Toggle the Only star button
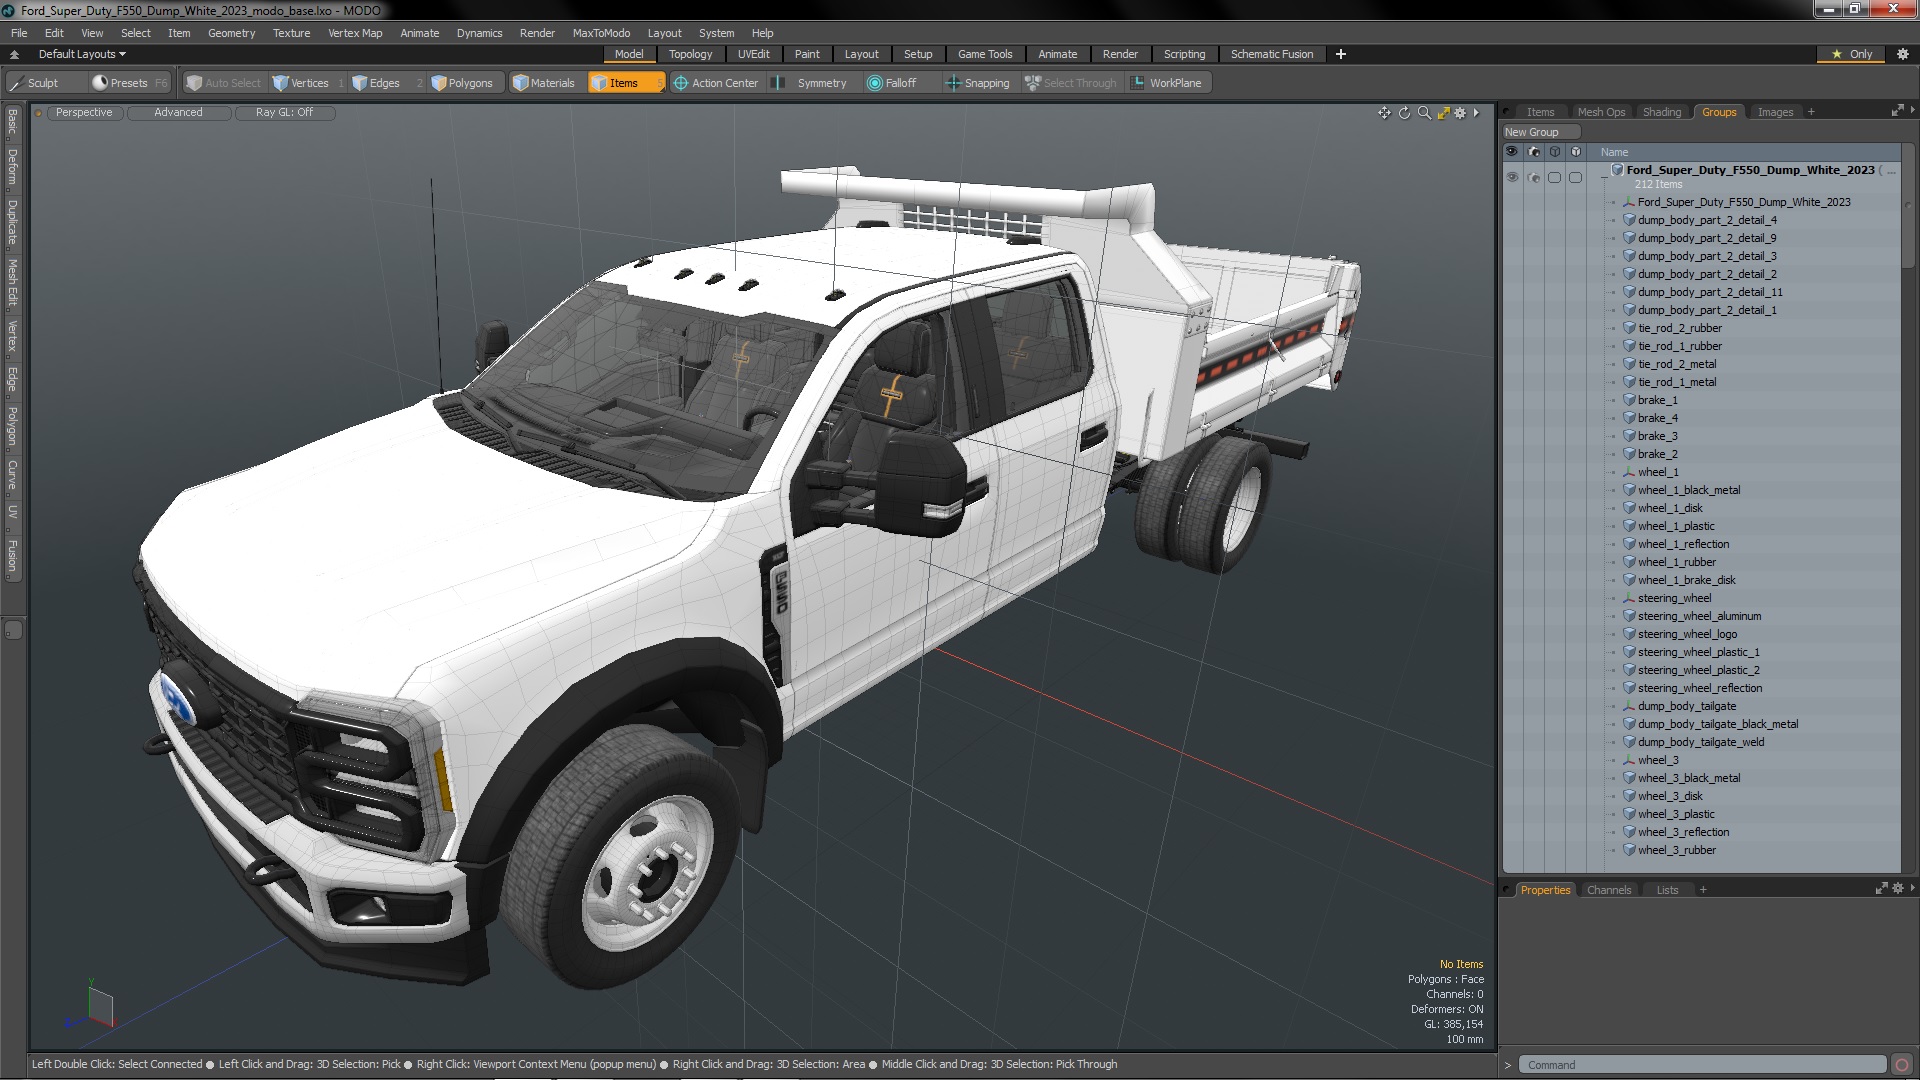The width and height of the screenshot is (1920, 1080). pos(1852,54)
